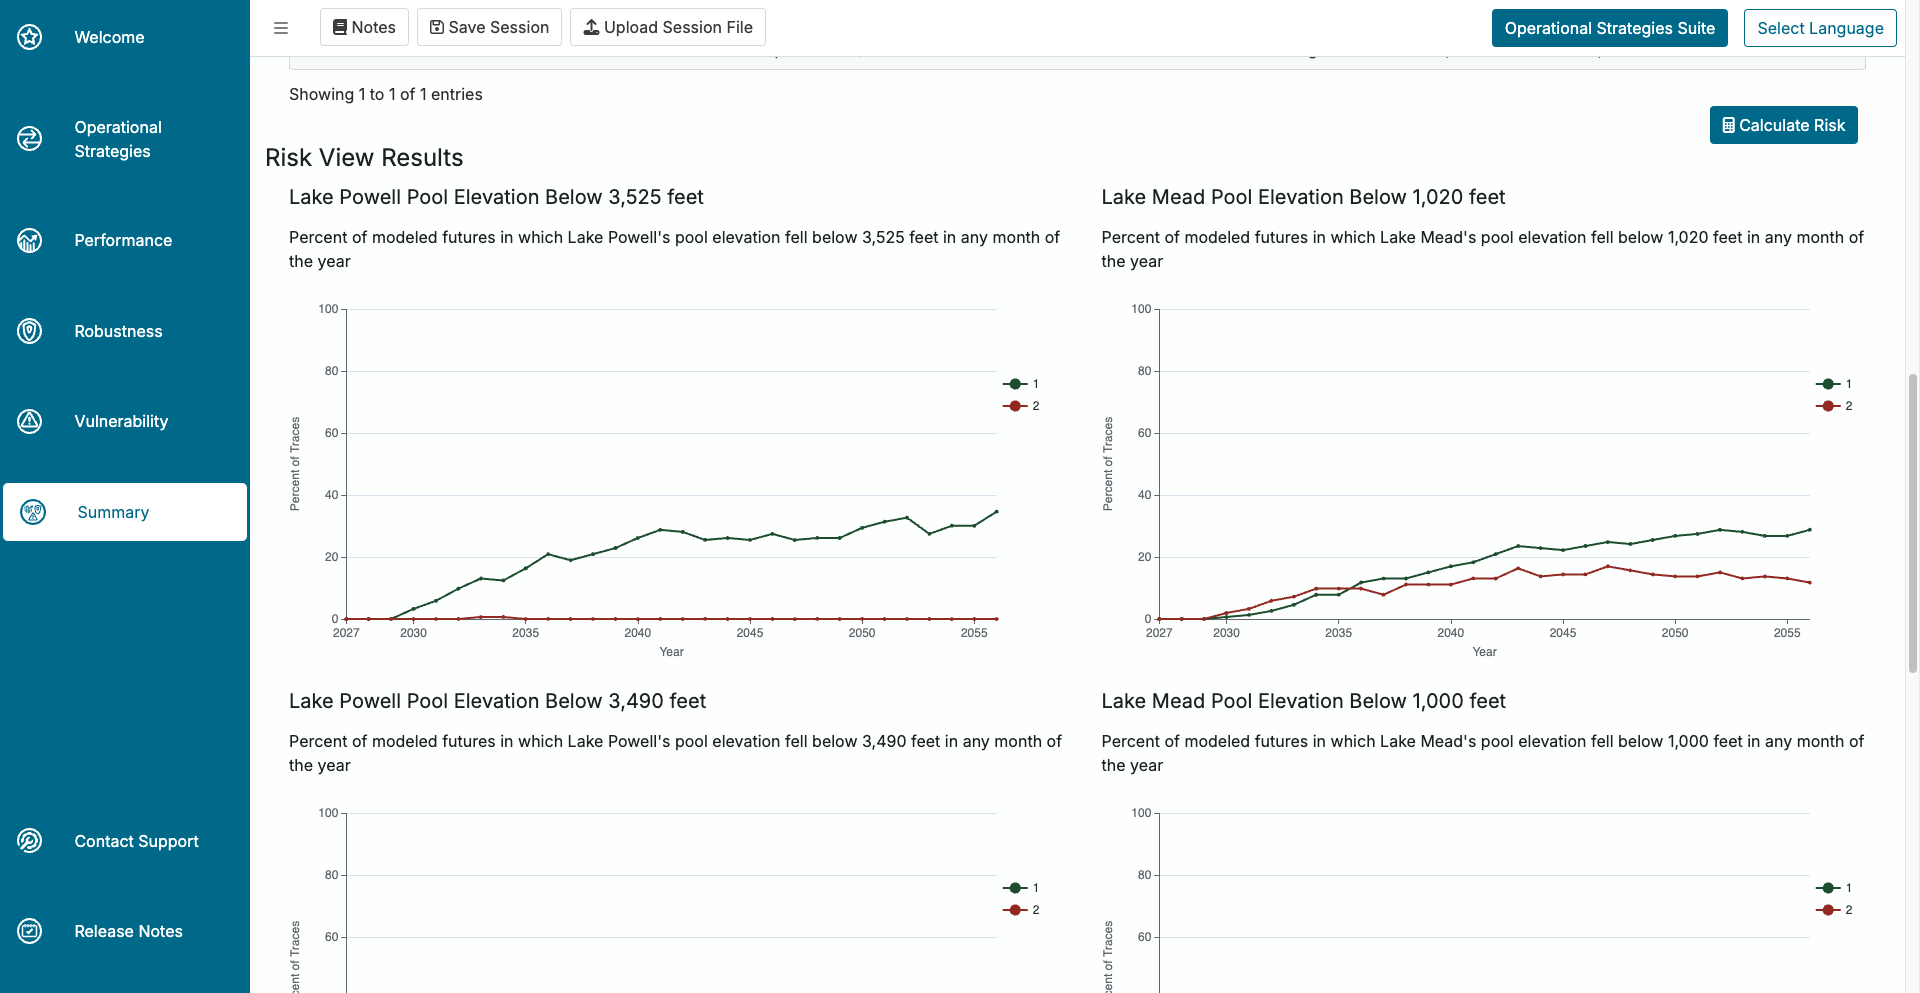Viewport: 1920px width, 993px height.
Task: Open Contact Support link
Action: tap(136, 841)
